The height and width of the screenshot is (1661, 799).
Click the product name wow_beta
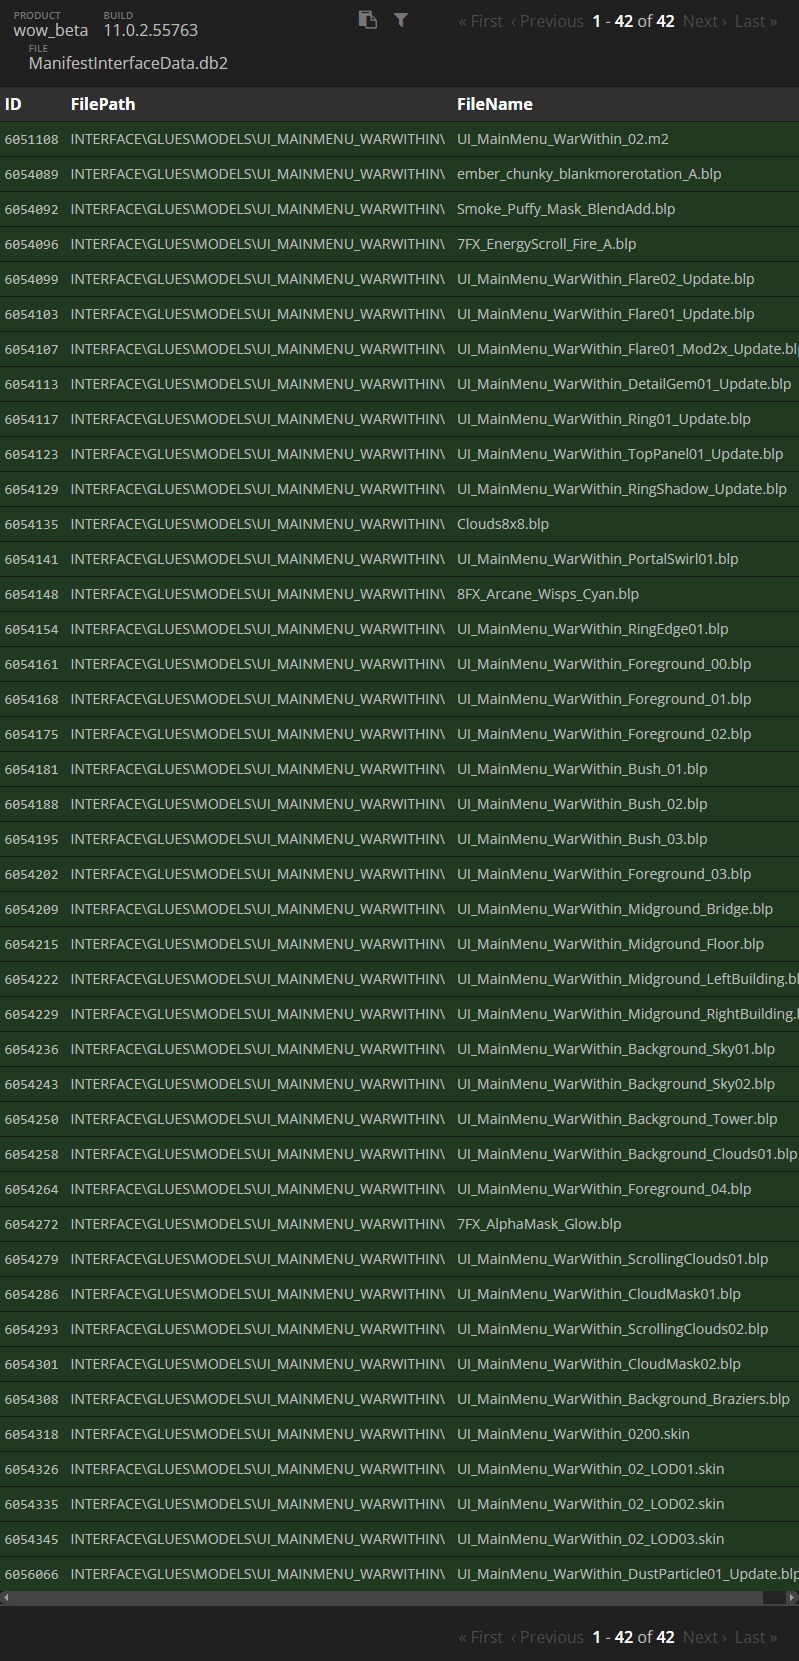coord(51,30)
